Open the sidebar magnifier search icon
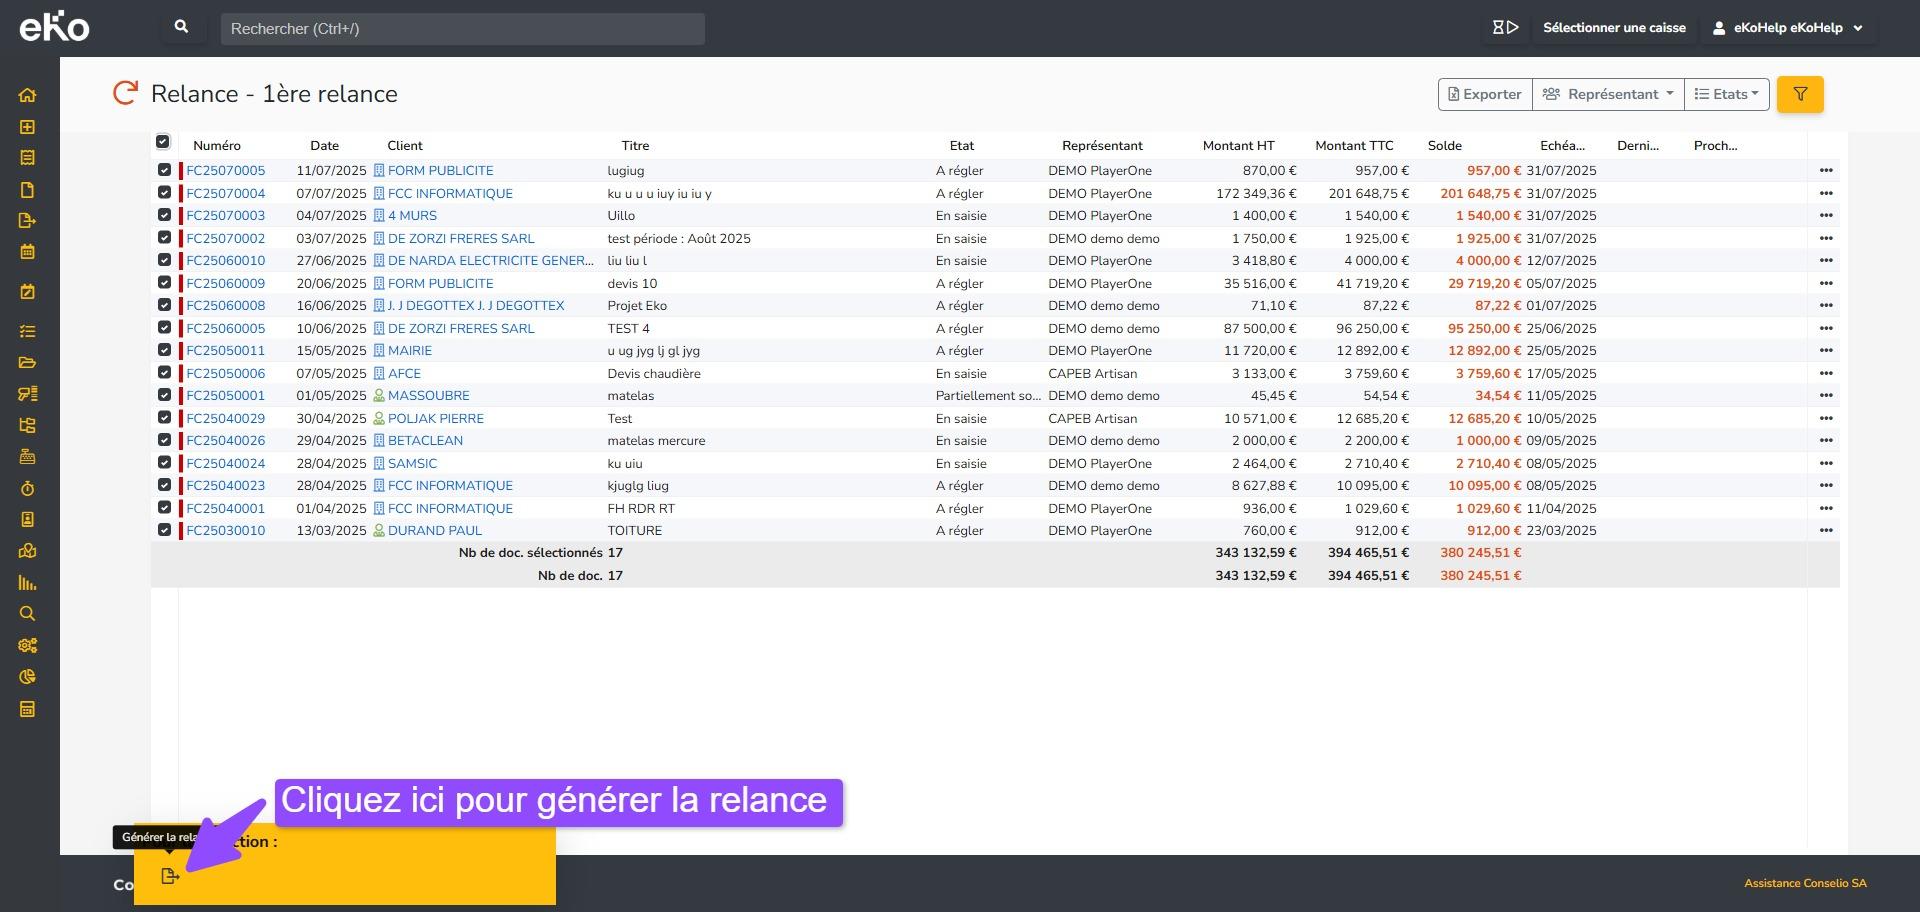The width and height of the screenshot is (1920, 912). [x=27, y=614]
